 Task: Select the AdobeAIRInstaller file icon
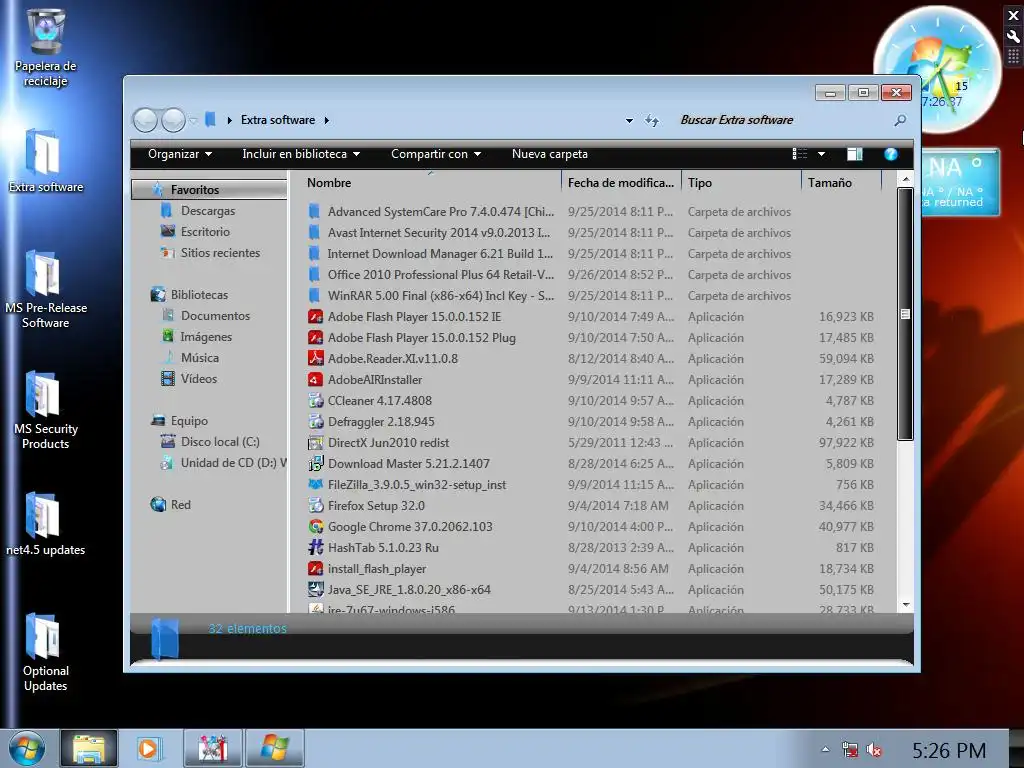pyautogui.click(x=315, y=379)
